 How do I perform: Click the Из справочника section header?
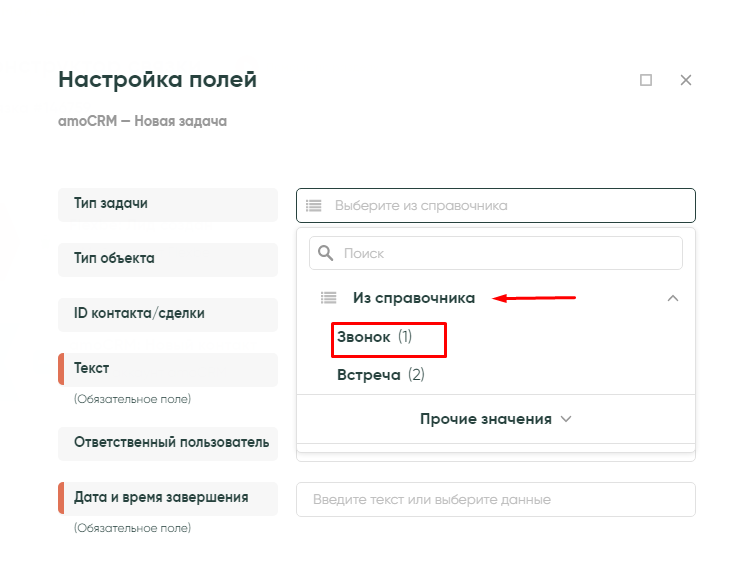click(414, 298)
